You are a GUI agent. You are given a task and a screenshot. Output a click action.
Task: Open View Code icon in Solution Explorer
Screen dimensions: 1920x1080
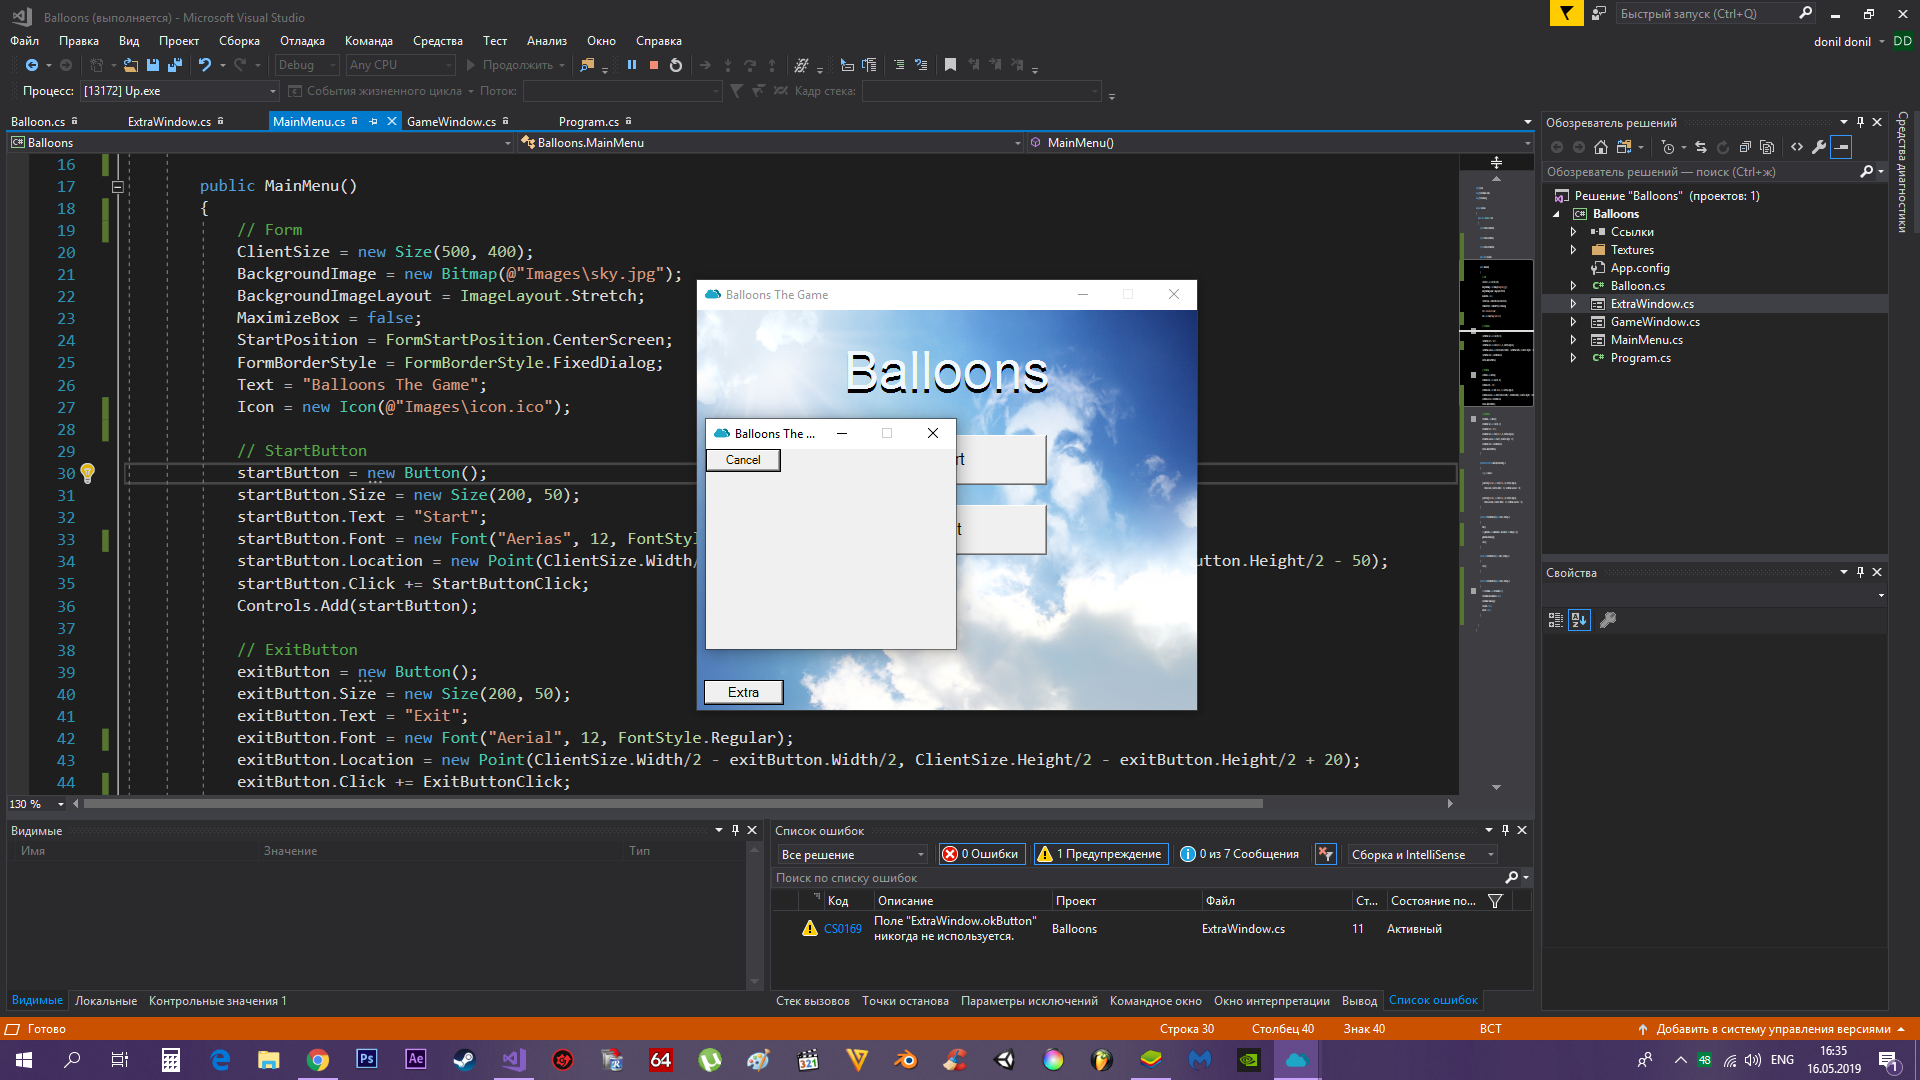pos(1797,147)
